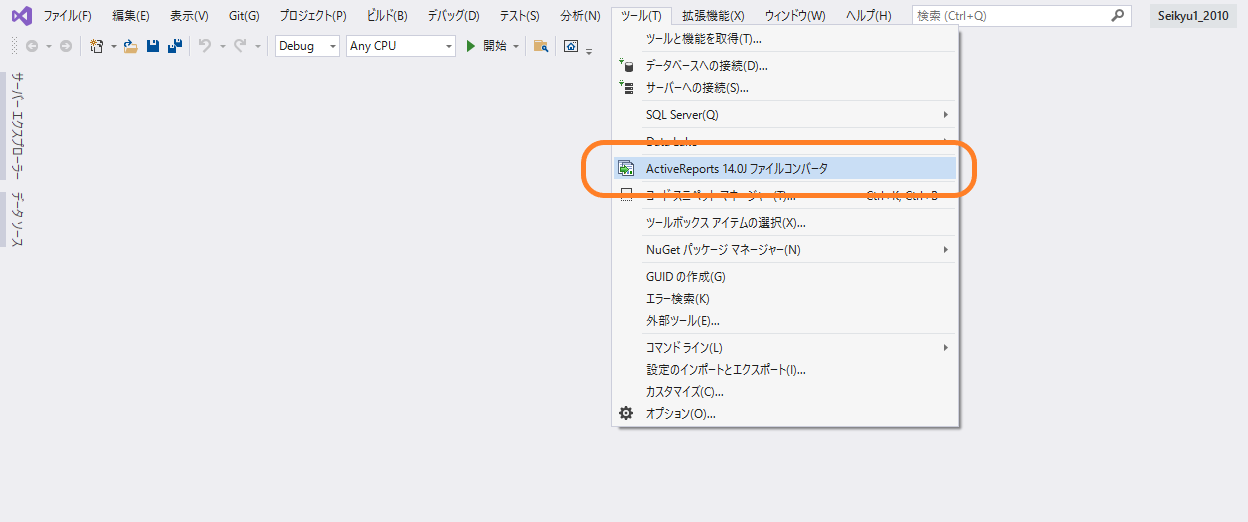Click the Seikyu1_2010 solution name button
This screenshot has width=1248, height=522.
[1193, 16]
